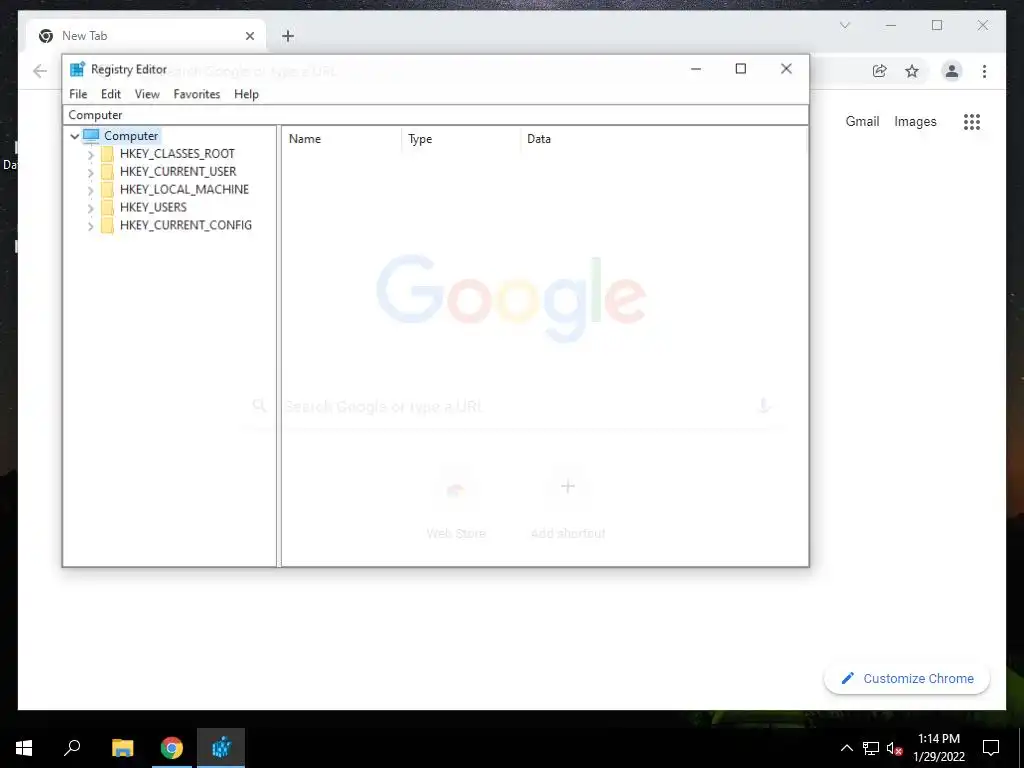The image size is (1024, 768).
Task: Open the taskbar clock and date
Action: pyautogui.click(x=939, y=748)
